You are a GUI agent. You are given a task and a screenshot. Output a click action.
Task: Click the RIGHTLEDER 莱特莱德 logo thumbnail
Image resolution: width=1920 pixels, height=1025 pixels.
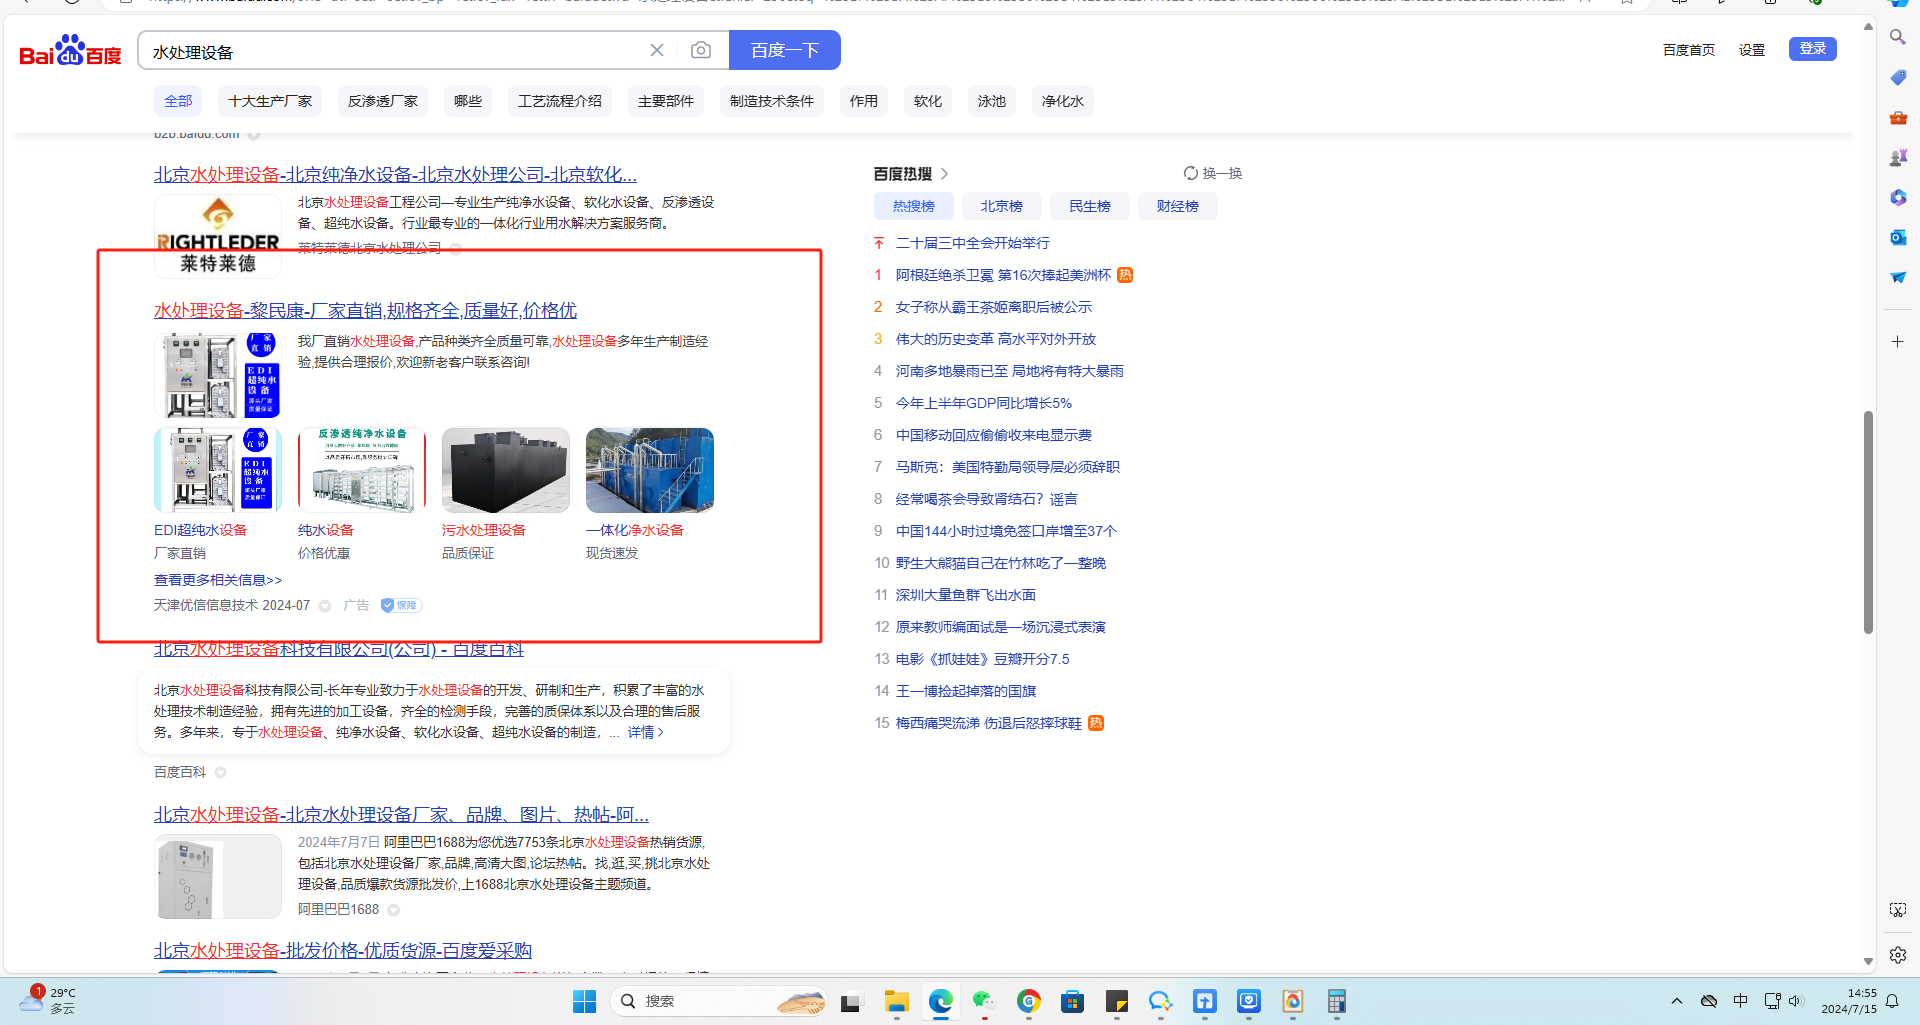pos(218,236)
